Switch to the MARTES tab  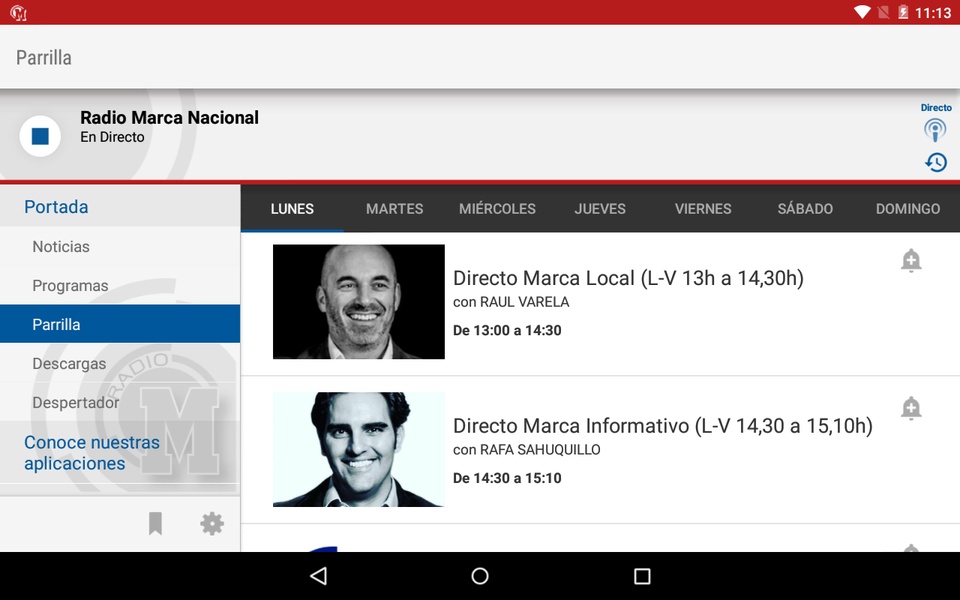coord(394,209)
